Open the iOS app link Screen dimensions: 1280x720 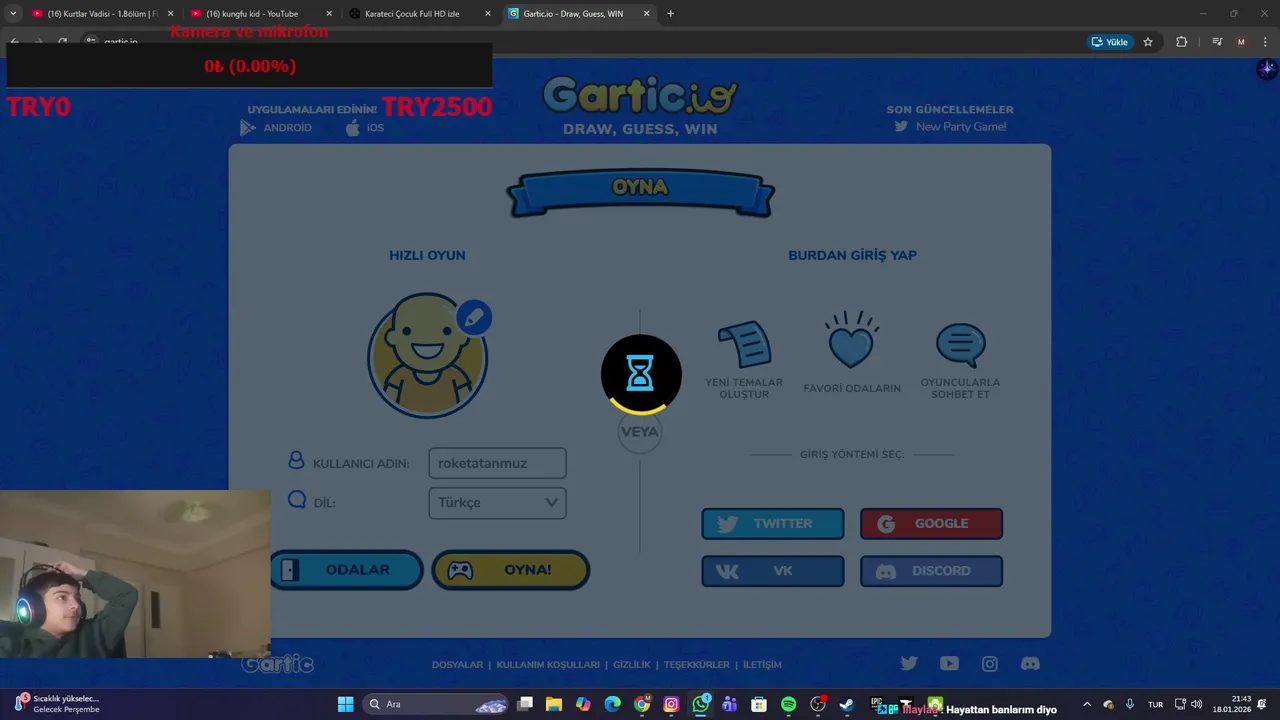(x=365, y=128)
